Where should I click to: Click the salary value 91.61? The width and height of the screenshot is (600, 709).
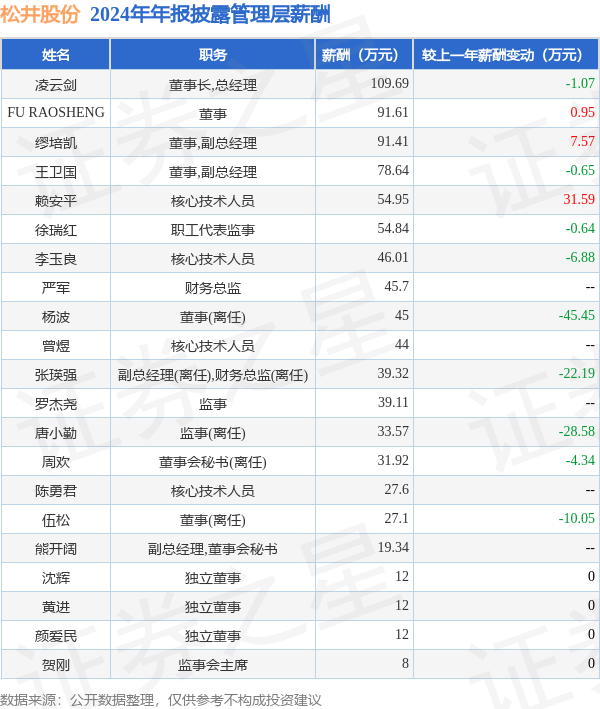tap(393, 112)
